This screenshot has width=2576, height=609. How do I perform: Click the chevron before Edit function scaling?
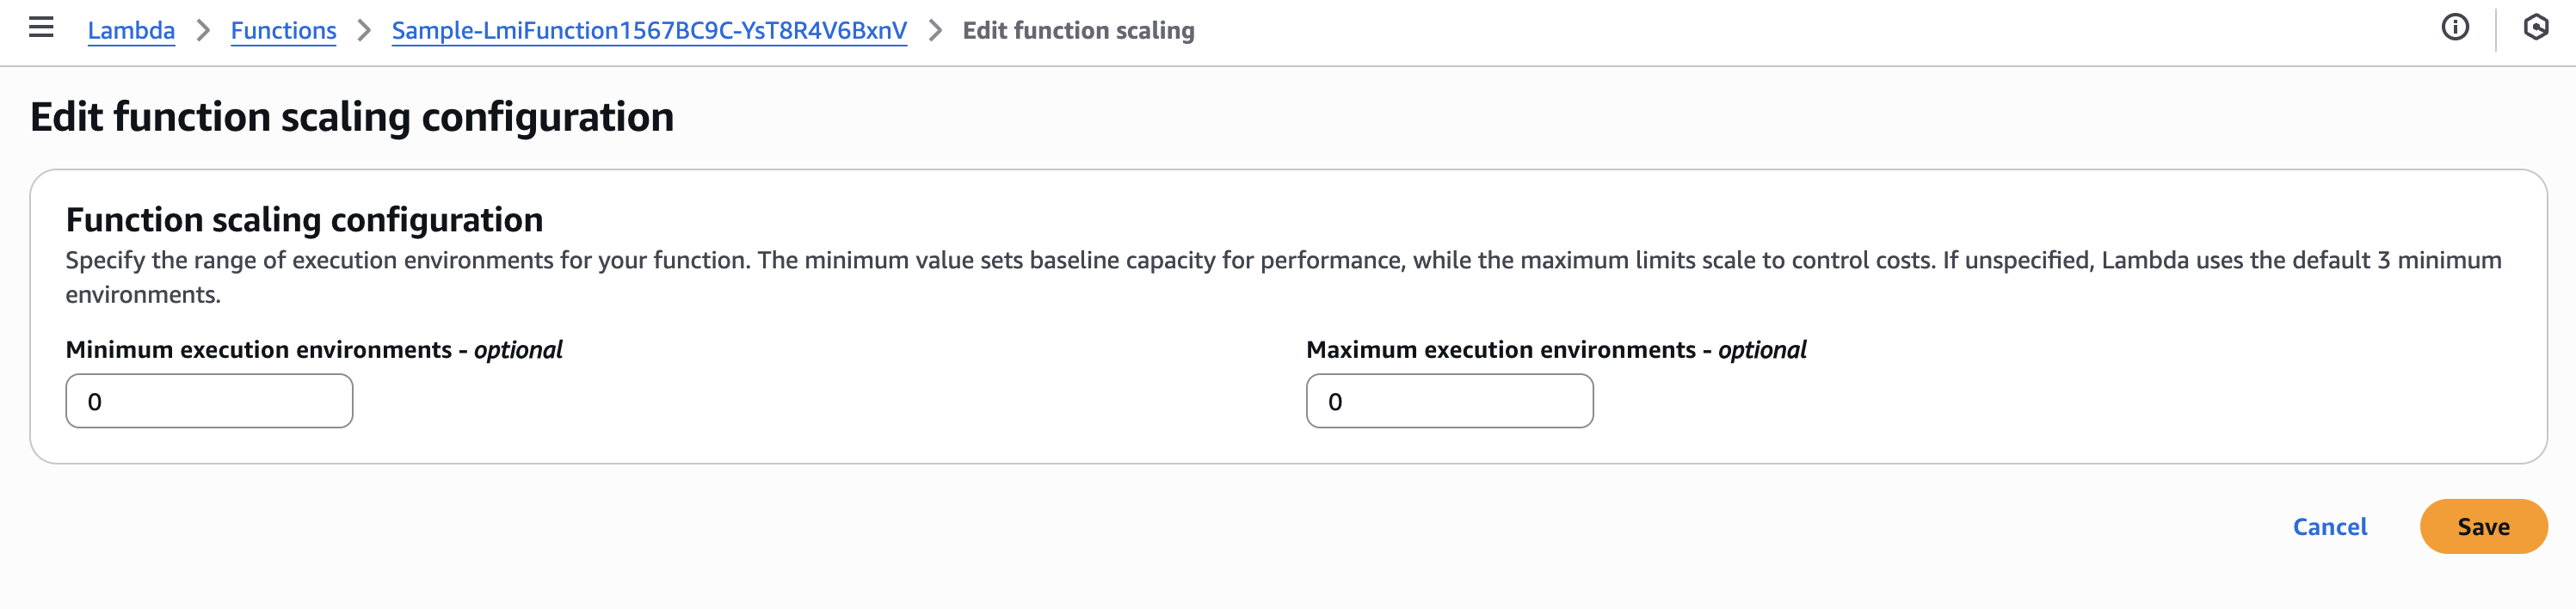(935, 31)
